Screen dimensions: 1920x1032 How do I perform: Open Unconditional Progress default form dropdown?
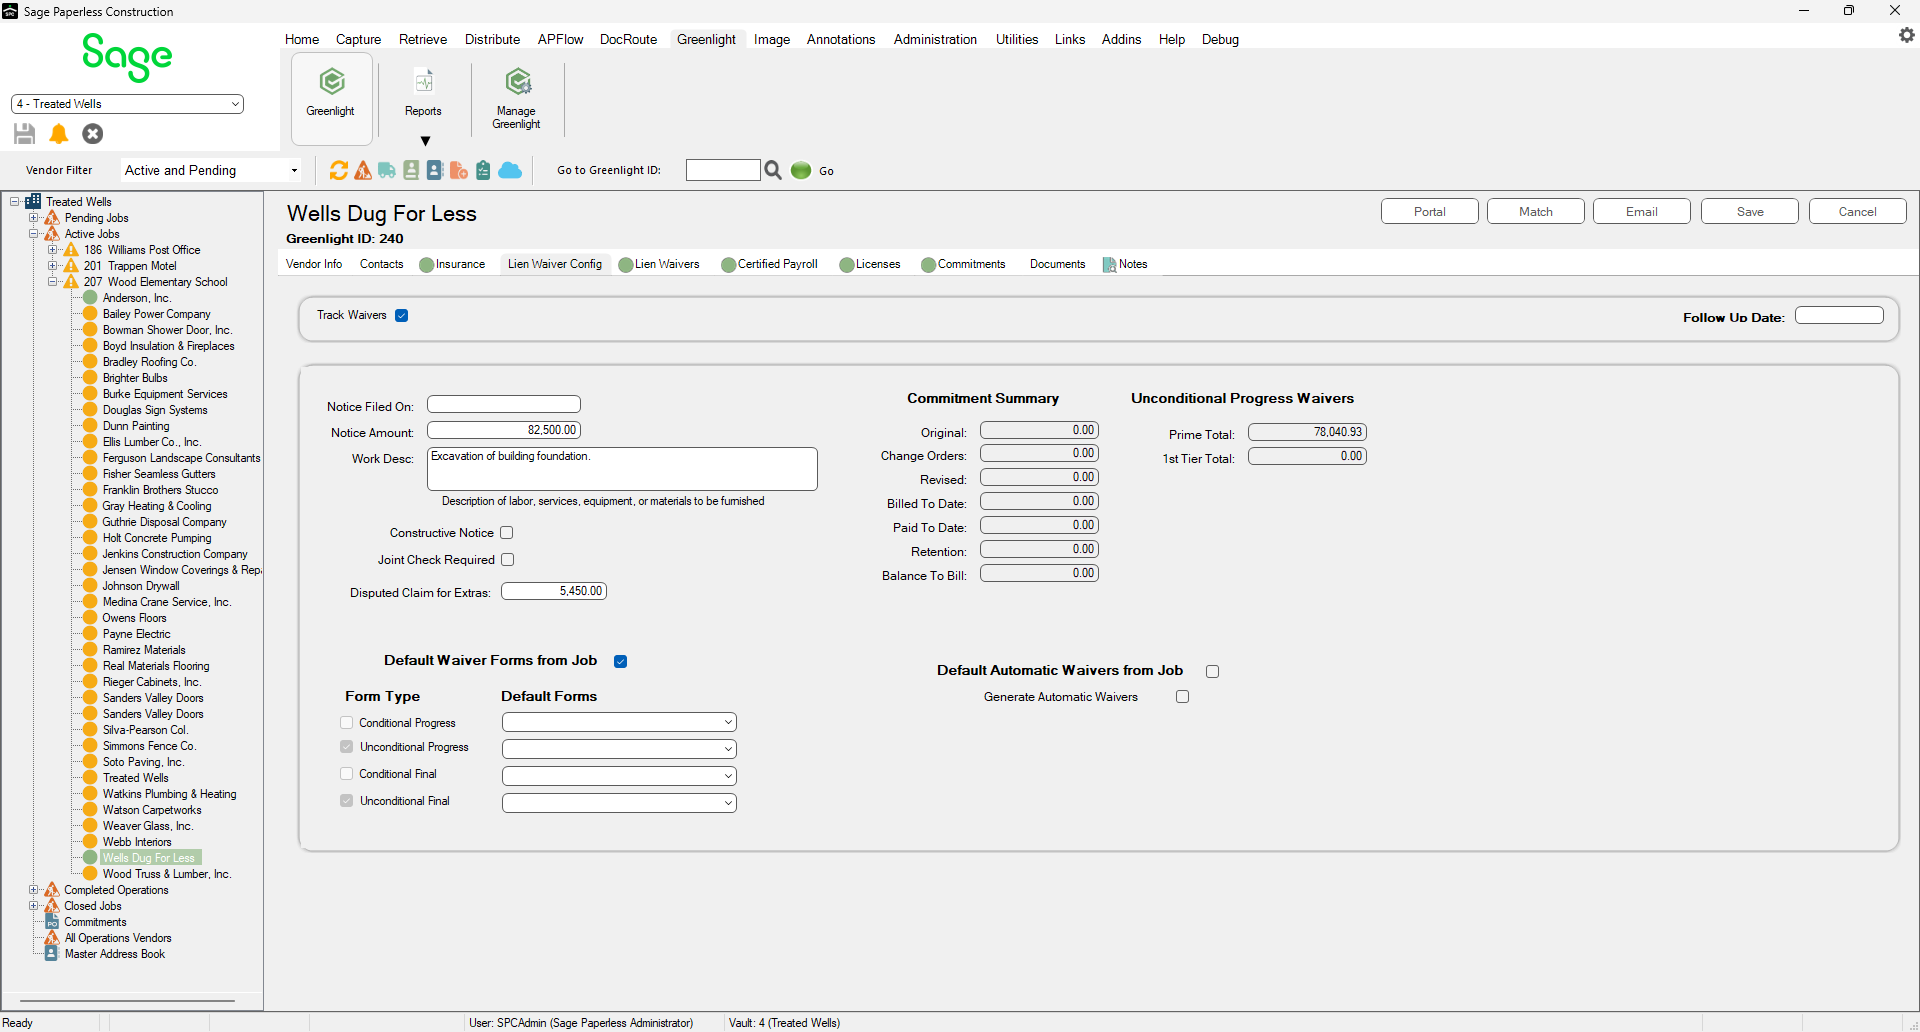pos(619,749)
